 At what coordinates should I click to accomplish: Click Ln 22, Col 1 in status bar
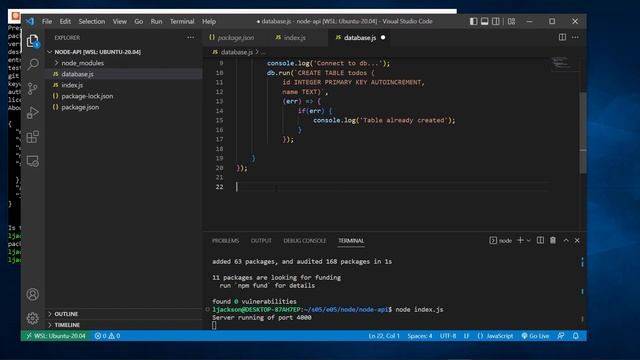384,336
